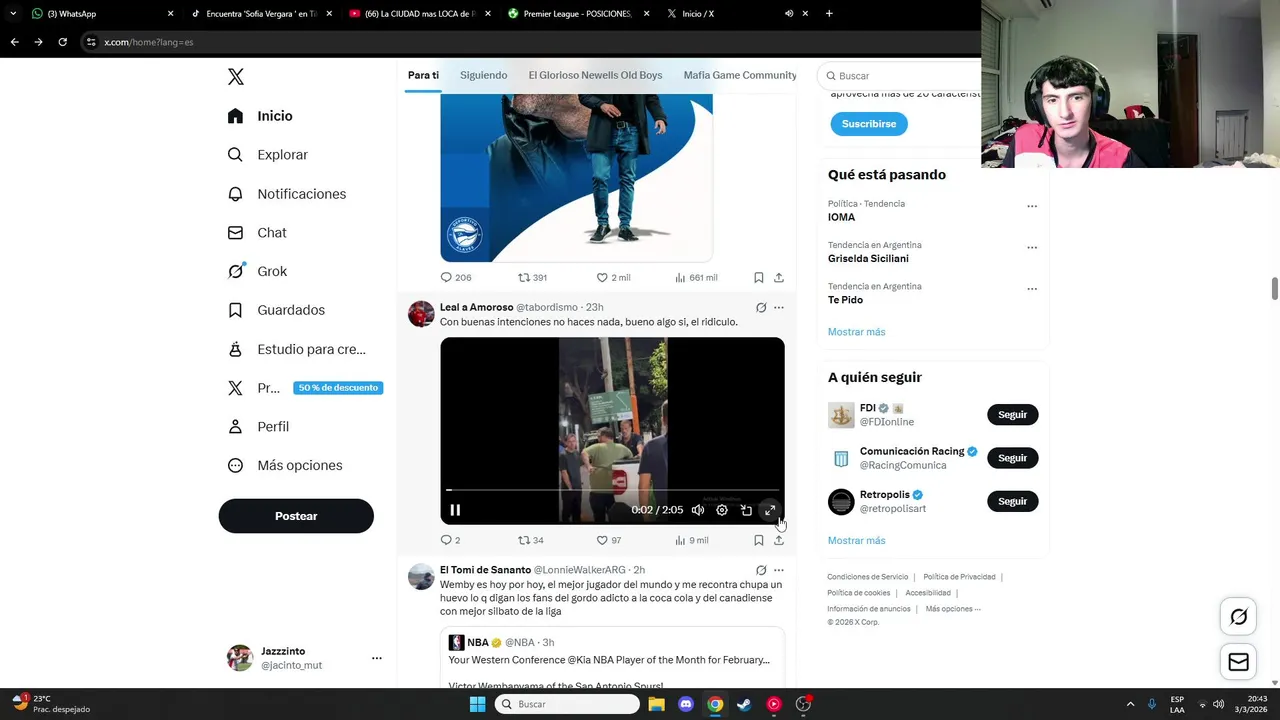
Task: Open Grok from the sidebar
Action: click(257, 271)
